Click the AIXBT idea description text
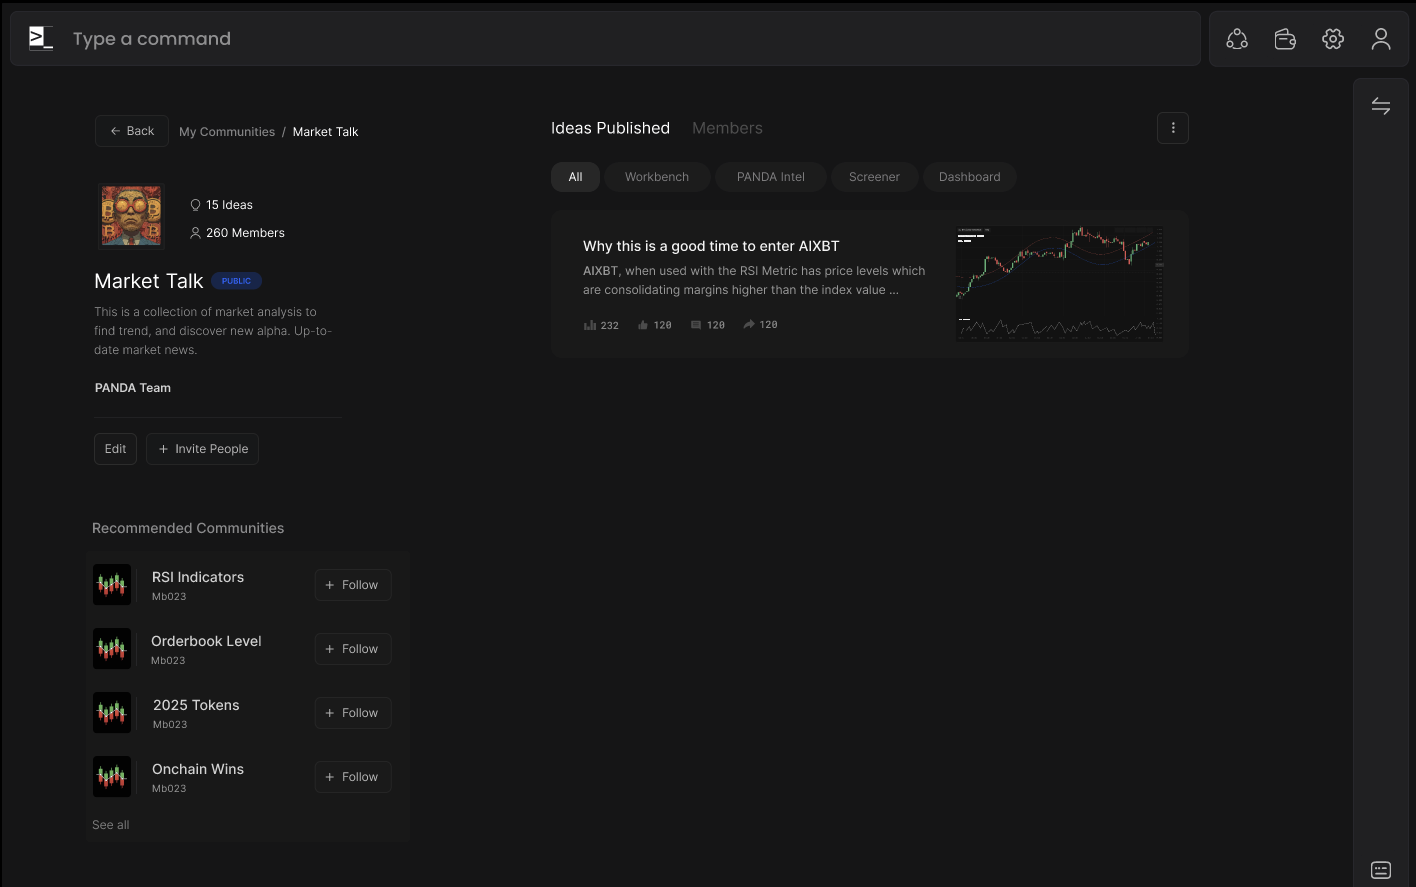Screen dimensions: 1416x887 click(x=754, y=280)
